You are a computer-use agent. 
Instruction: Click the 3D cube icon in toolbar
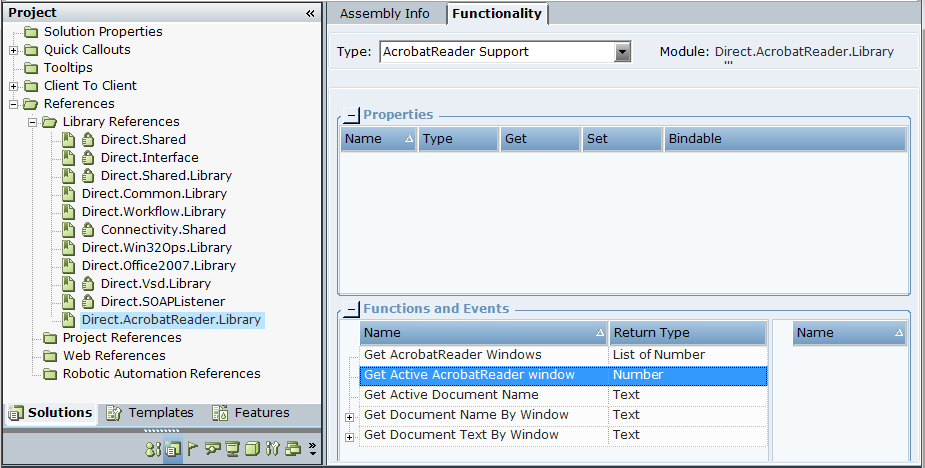click(x=252, y=449)
